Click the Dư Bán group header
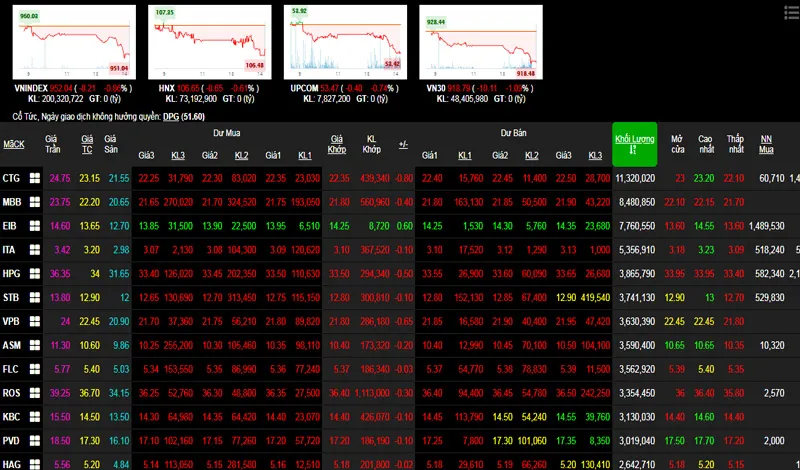This screenshot has height=470, width=800. (x=513, y=133)
